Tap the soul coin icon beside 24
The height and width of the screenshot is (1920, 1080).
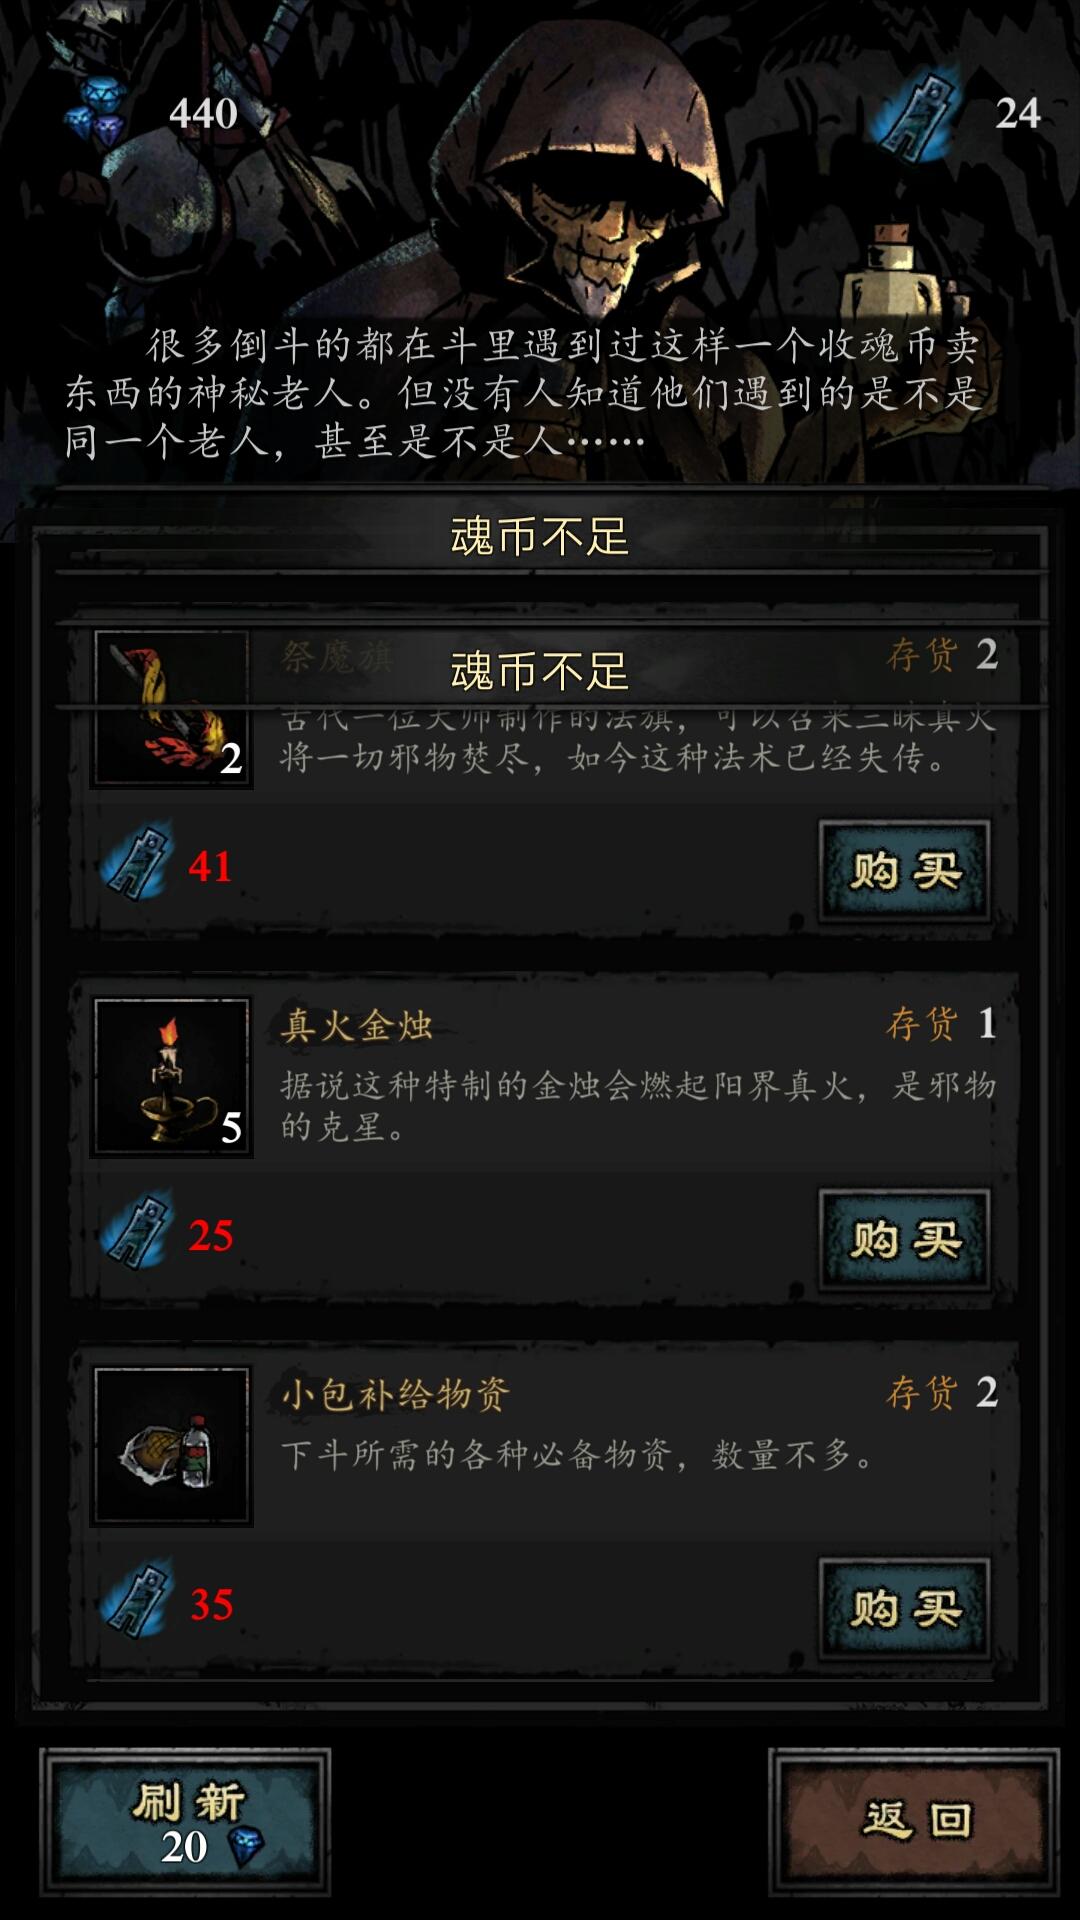(x=917, y=113)
